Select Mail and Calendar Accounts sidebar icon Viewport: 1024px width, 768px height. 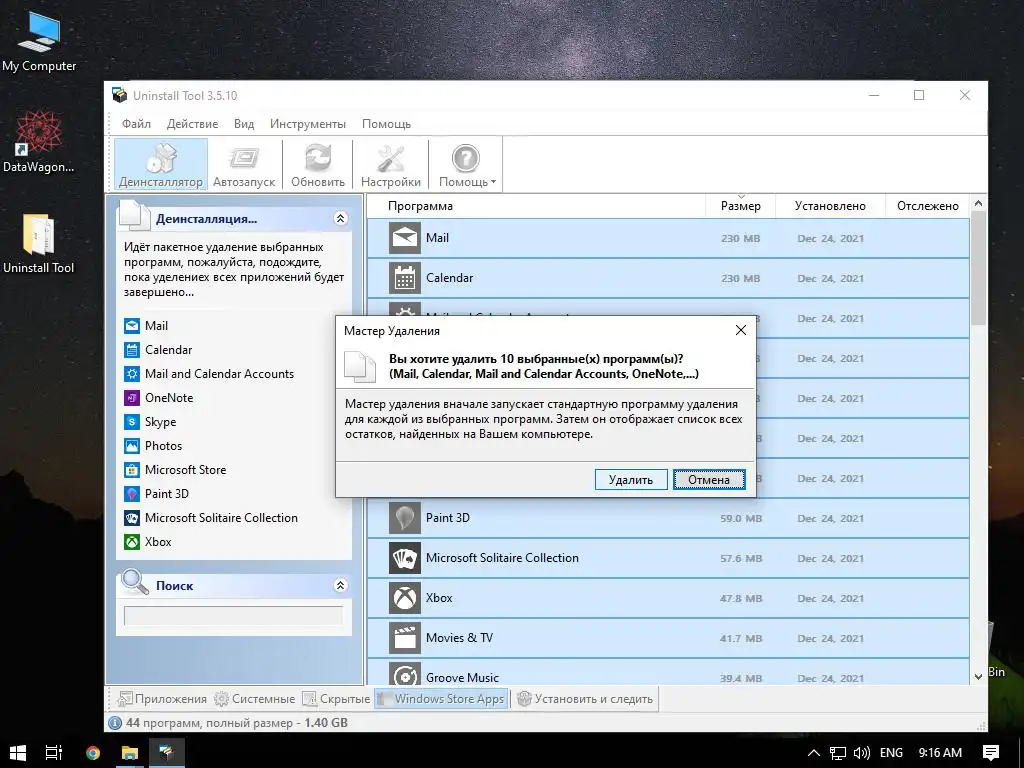pos(132,374)
